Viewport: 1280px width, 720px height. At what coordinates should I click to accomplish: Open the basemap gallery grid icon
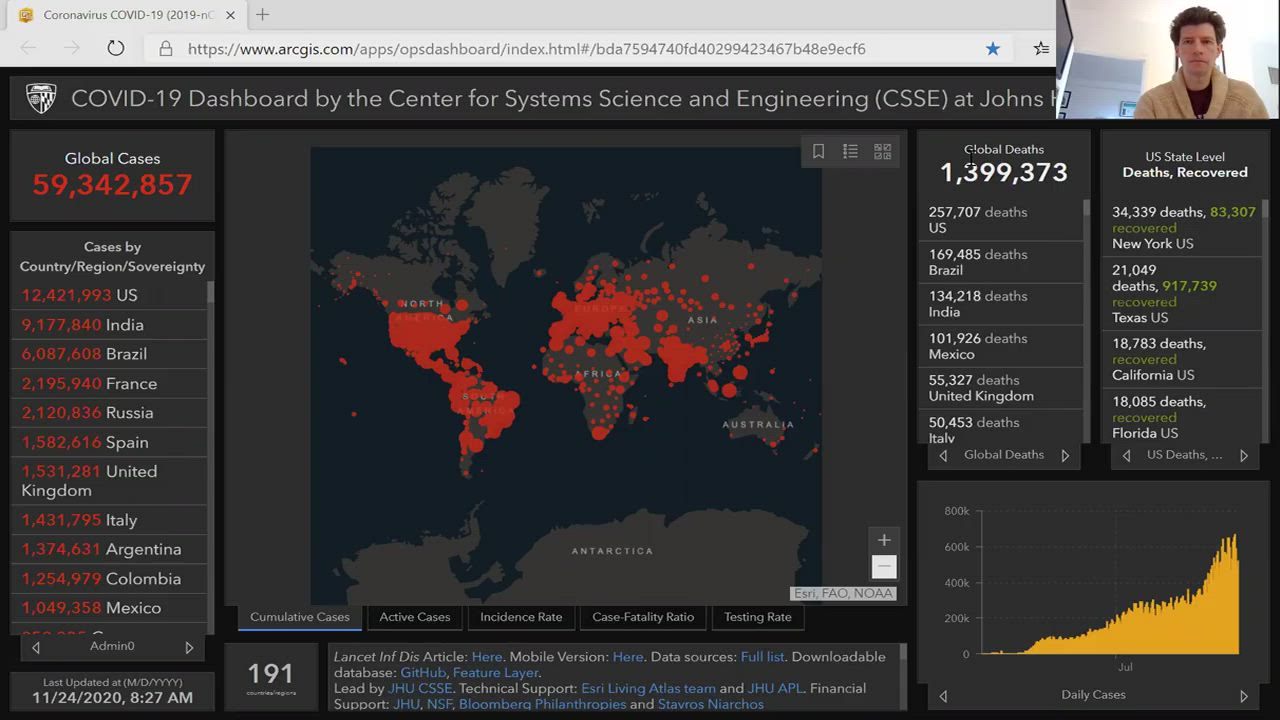[882, 151]
